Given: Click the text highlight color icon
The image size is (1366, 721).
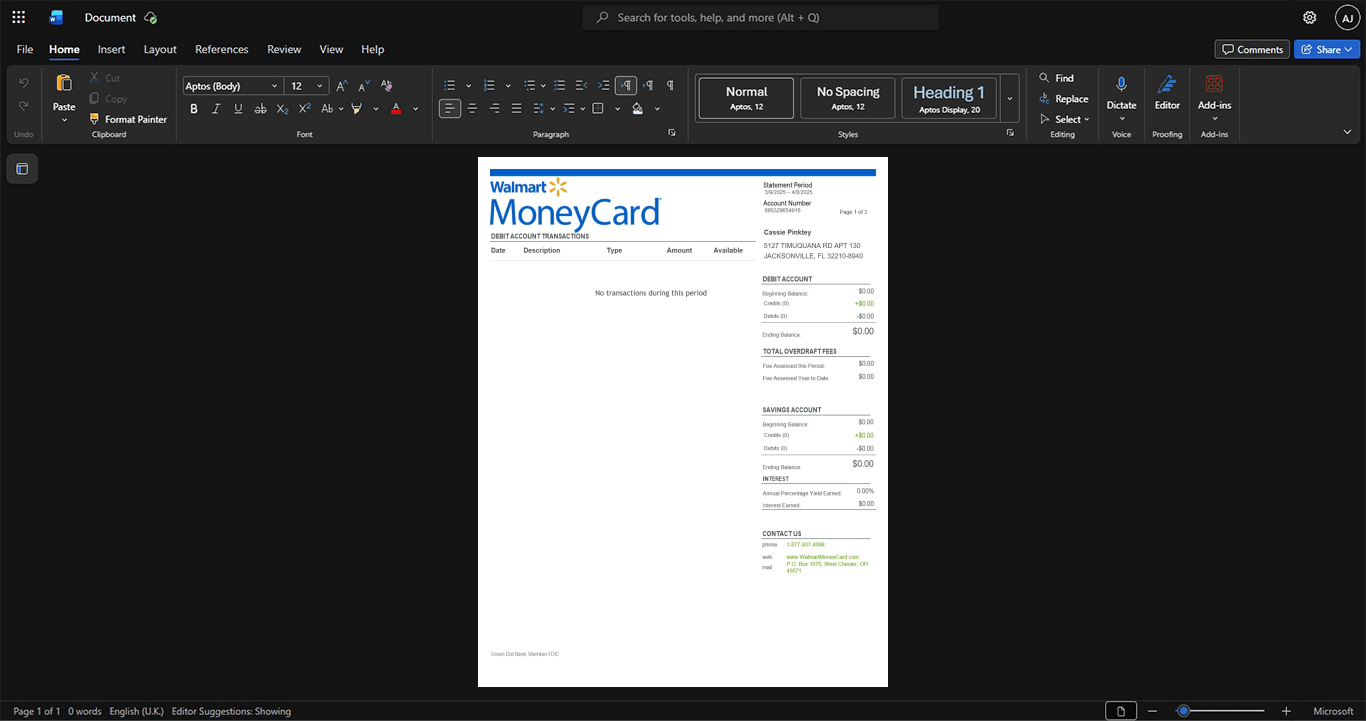Looking at the screenshot, I should click(356, 108).
